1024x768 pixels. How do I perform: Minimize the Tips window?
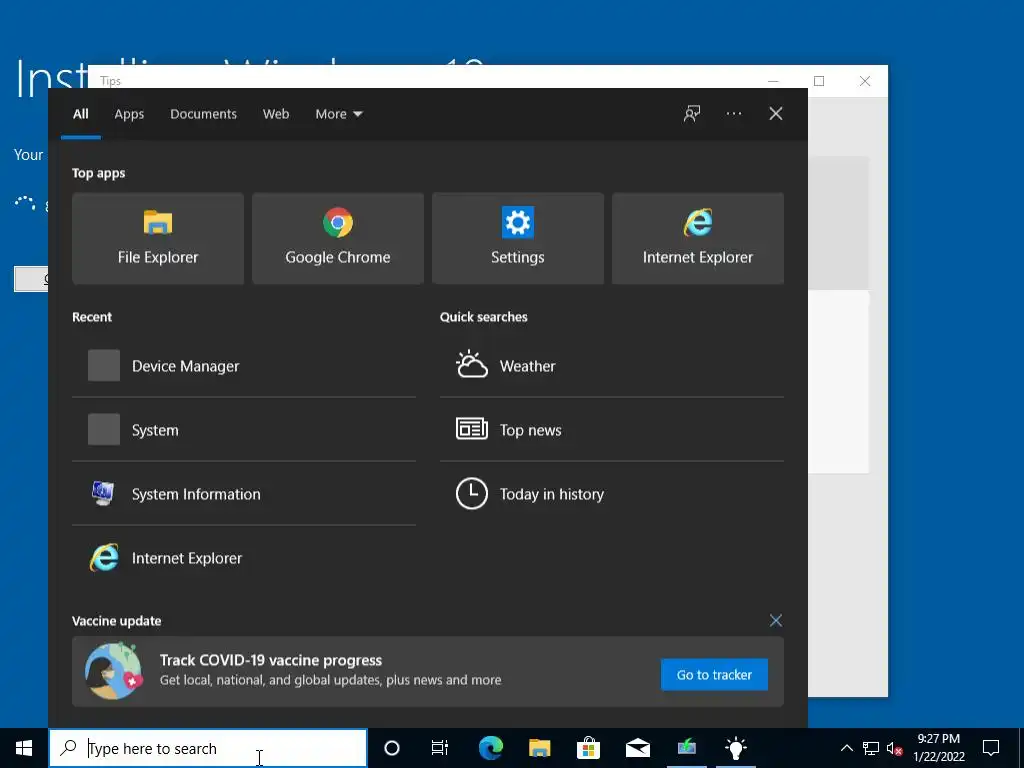pos(773,81)
